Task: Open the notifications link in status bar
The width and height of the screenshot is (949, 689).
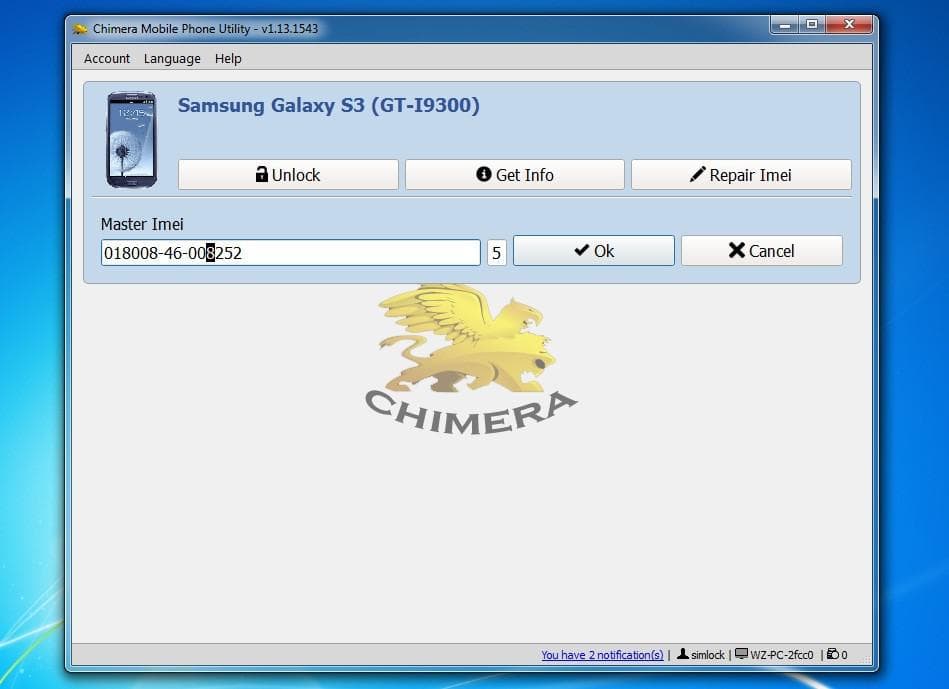Action: 602,655
